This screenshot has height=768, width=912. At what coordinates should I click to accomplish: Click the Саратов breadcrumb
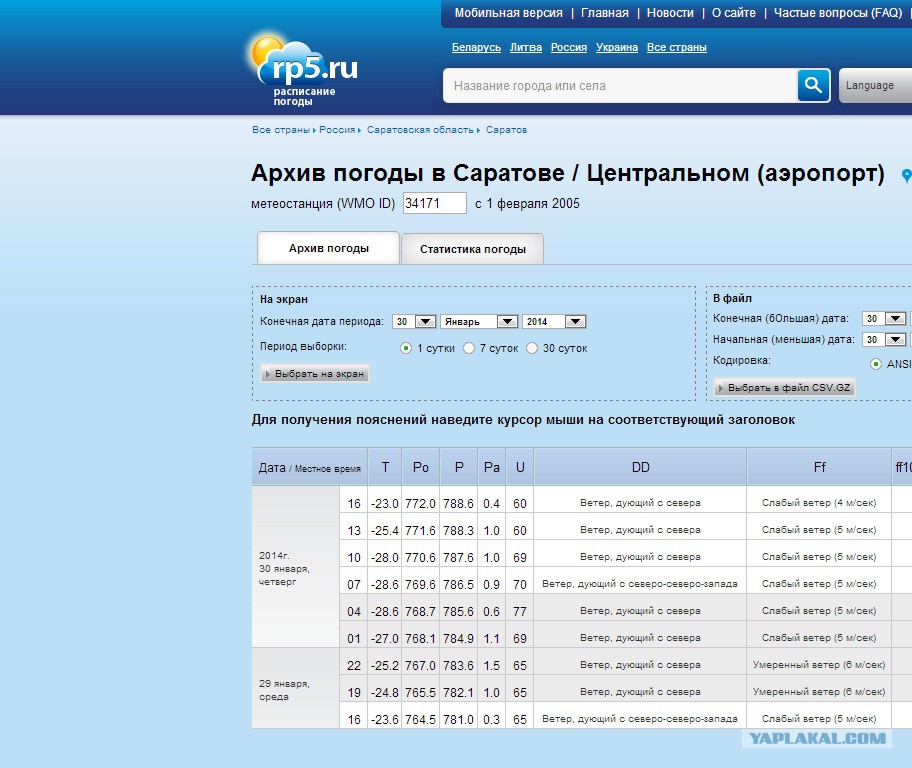[506, 130]
